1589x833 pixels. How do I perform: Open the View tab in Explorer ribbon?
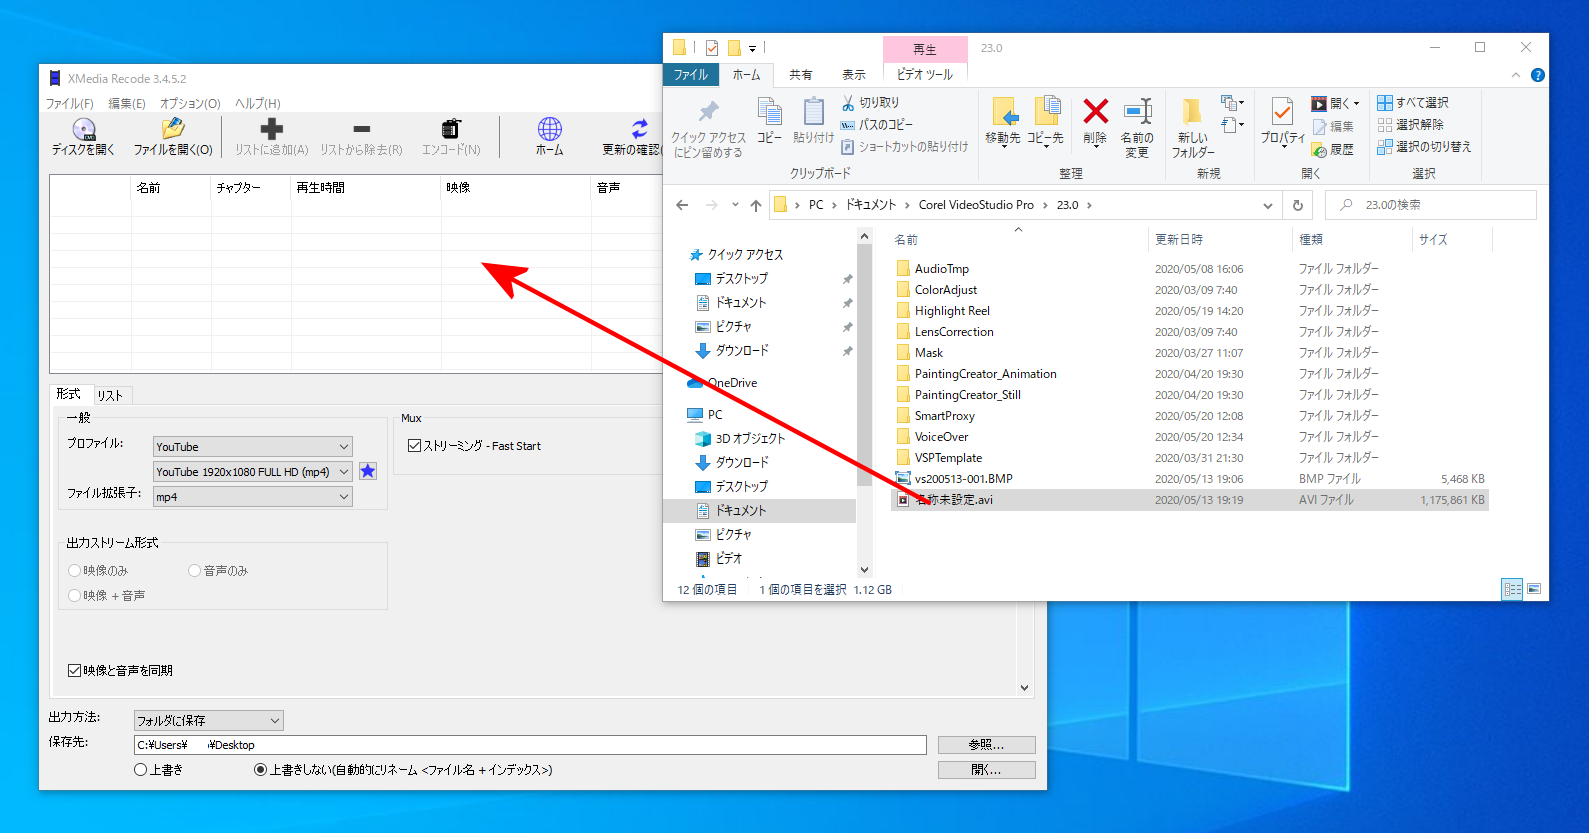pos(854,75)
